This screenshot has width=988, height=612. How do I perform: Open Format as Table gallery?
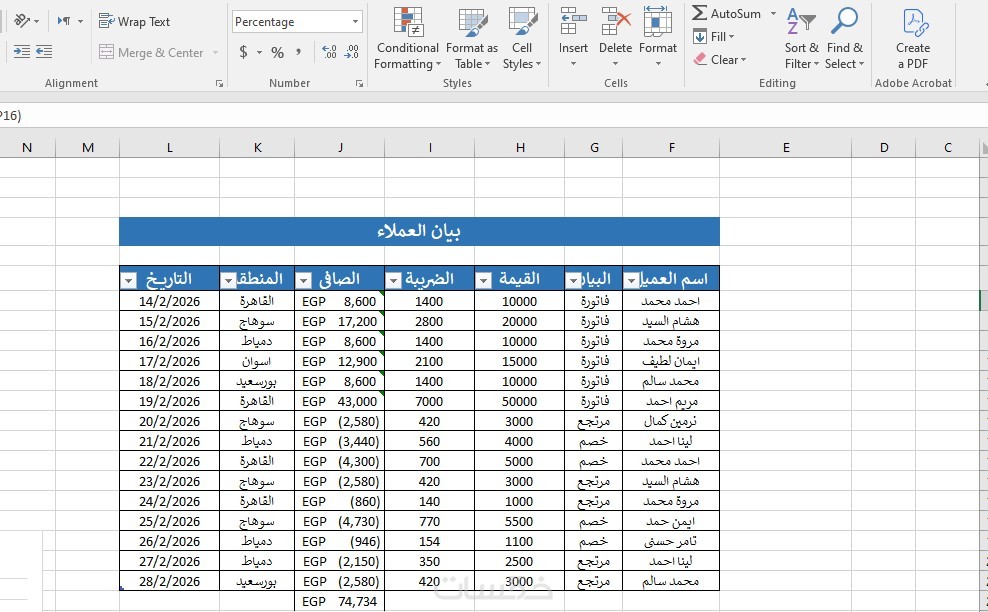tap(471, 39)
